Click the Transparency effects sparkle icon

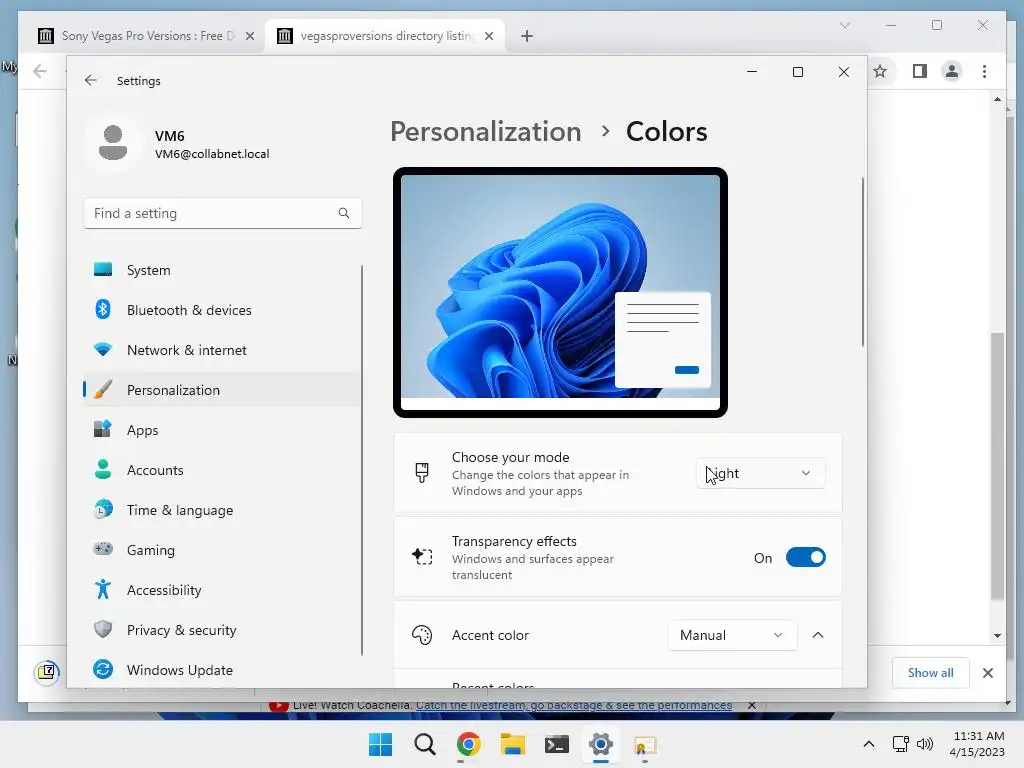422,556
